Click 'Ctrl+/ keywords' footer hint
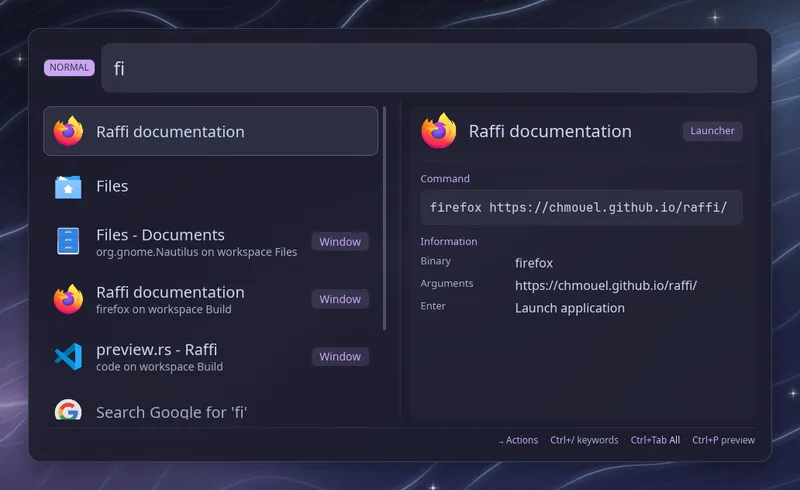The width and height of the screenshot is (800, 490). 584,440
